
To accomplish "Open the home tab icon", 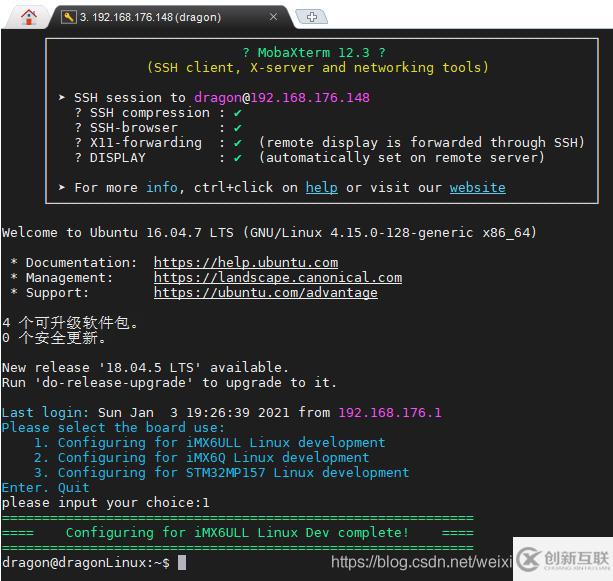I will coord(29,17).
